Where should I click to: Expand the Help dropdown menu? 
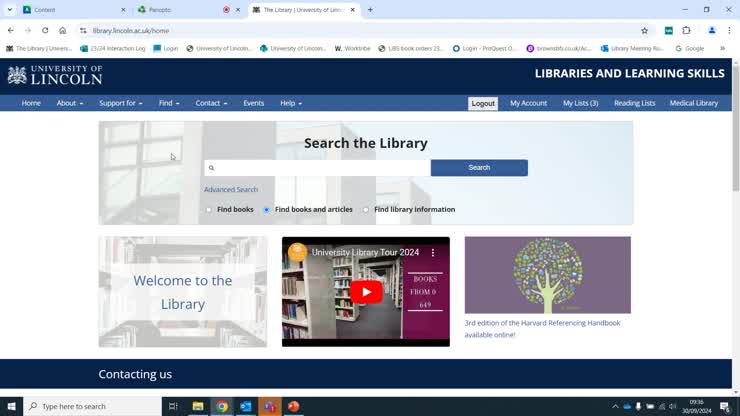(291, 103)
